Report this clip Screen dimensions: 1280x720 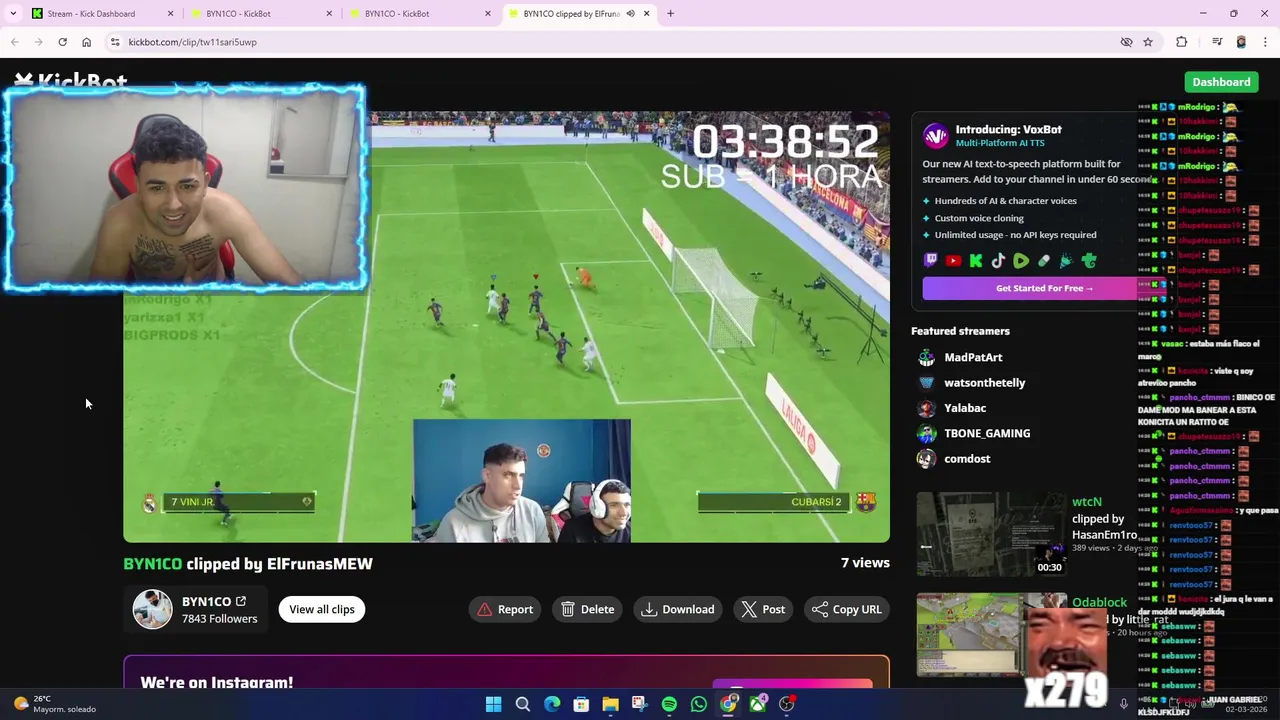[x=505, y=609]
